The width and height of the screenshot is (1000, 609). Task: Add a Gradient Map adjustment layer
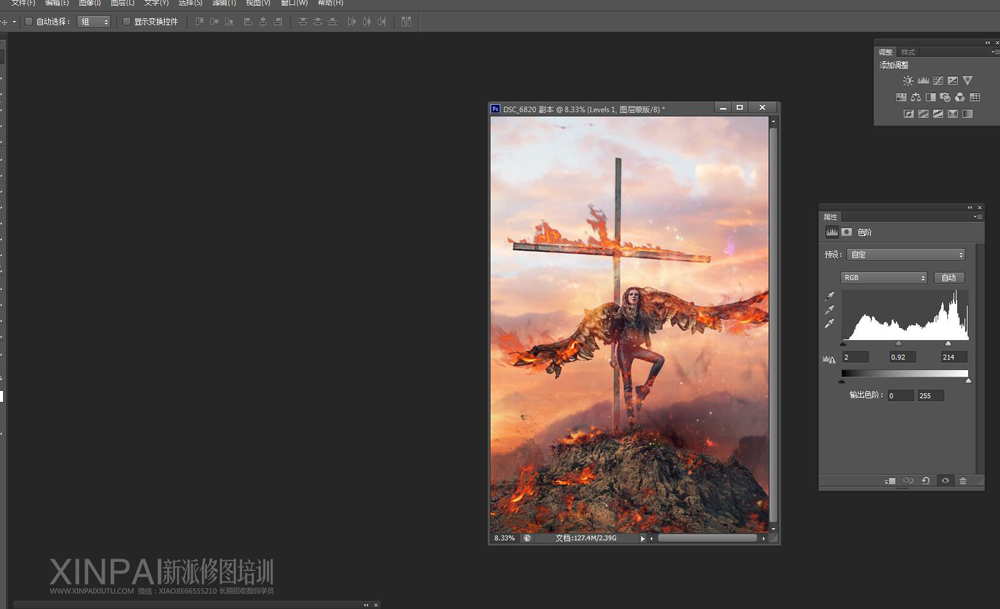coord(967,114)
